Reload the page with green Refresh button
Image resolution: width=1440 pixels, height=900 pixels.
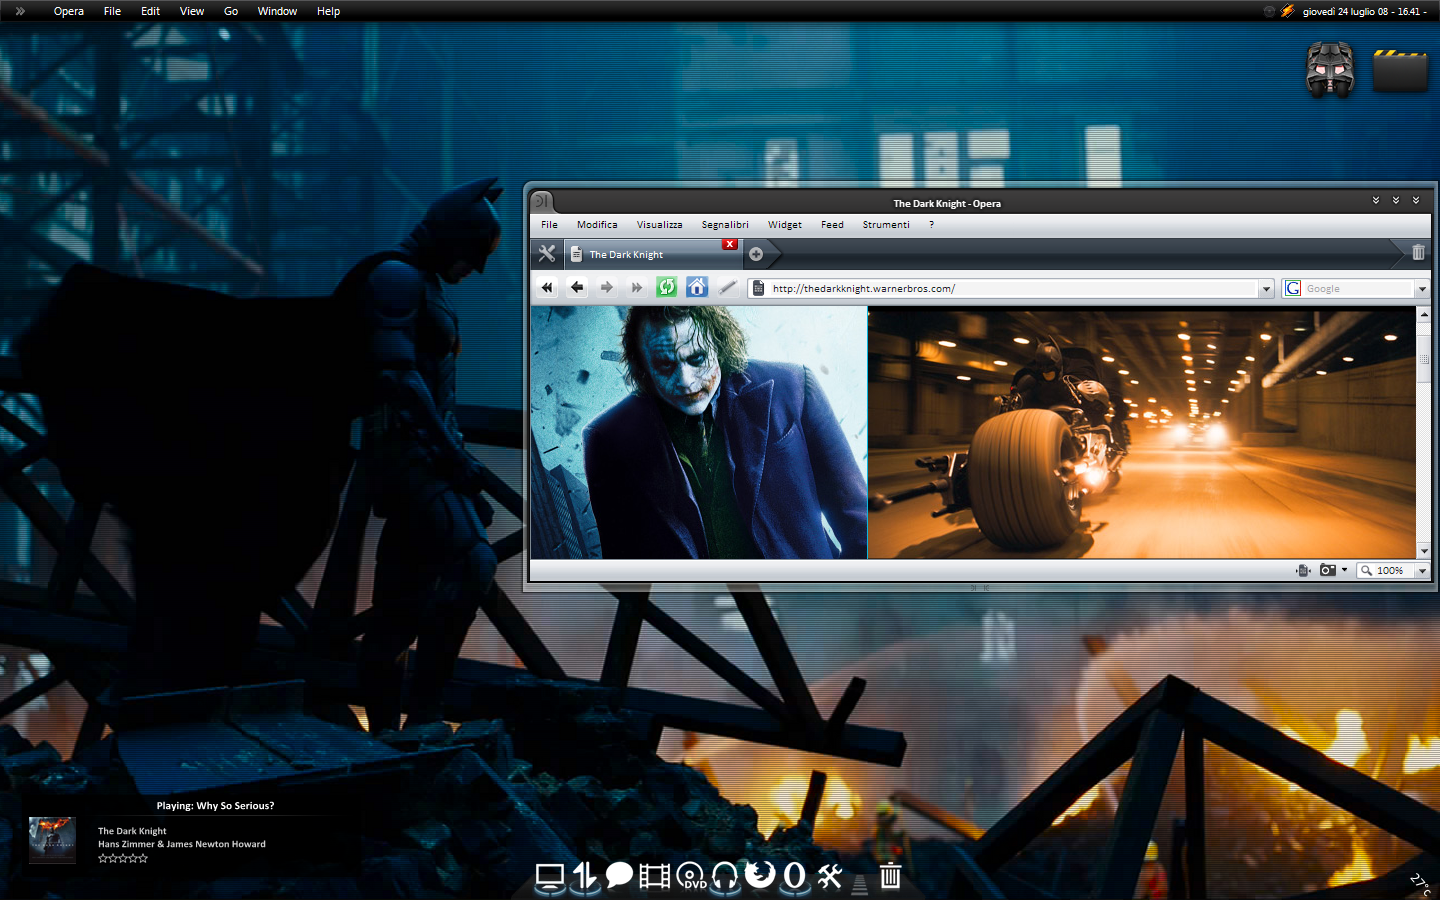[667, 288]
